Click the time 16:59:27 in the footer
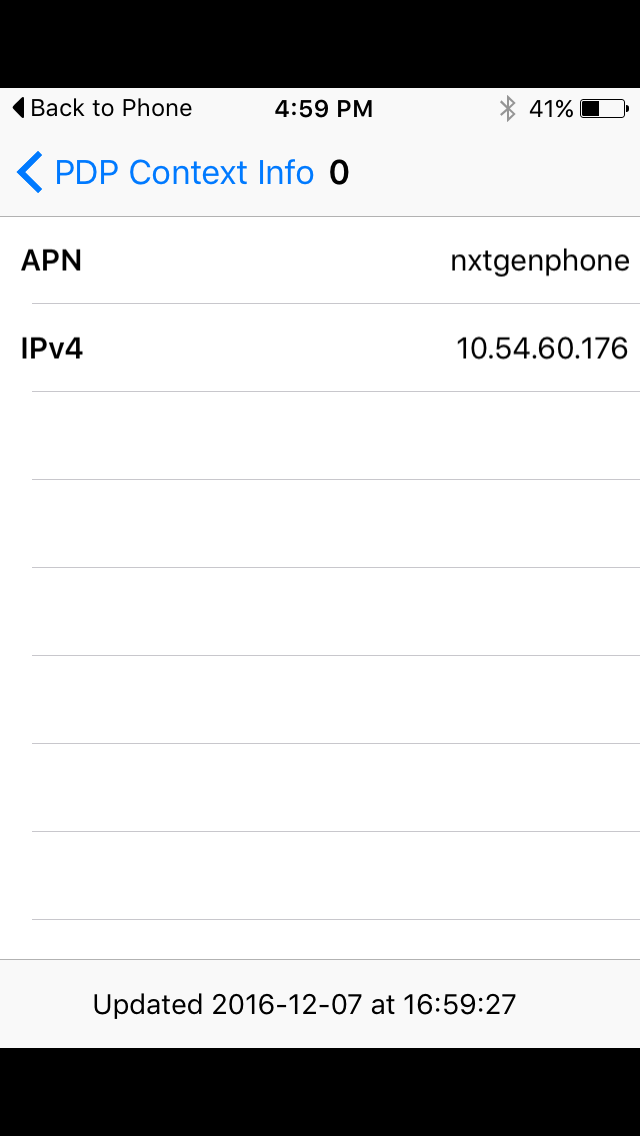The image size is (640, 1136). [x=460, y=1004]
